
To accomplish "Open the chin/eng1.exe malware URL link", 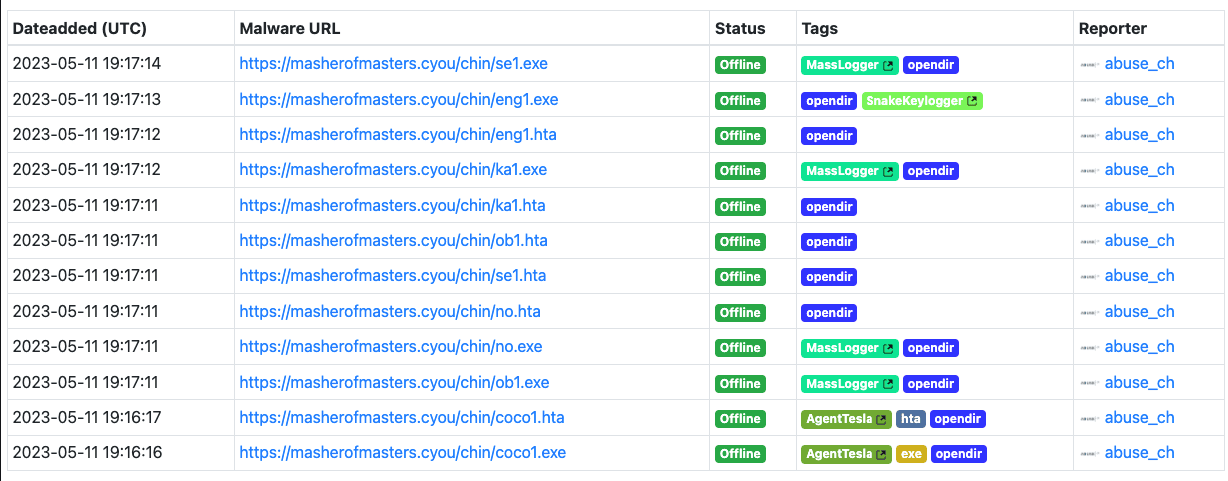I will coord(398,100).
